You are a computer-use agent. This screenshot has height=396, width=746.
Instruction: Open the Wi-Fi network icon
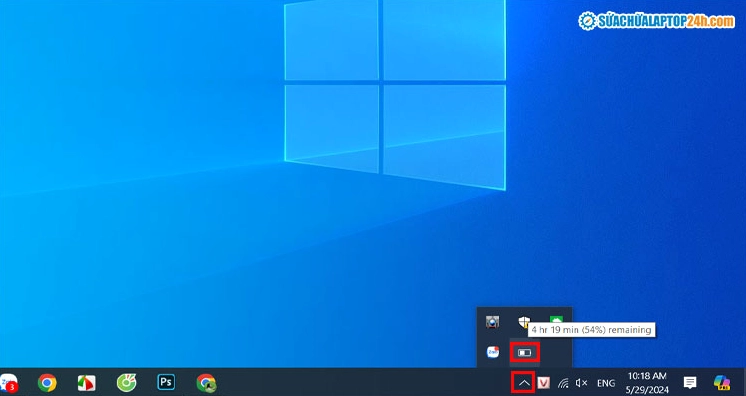(563, 383)
